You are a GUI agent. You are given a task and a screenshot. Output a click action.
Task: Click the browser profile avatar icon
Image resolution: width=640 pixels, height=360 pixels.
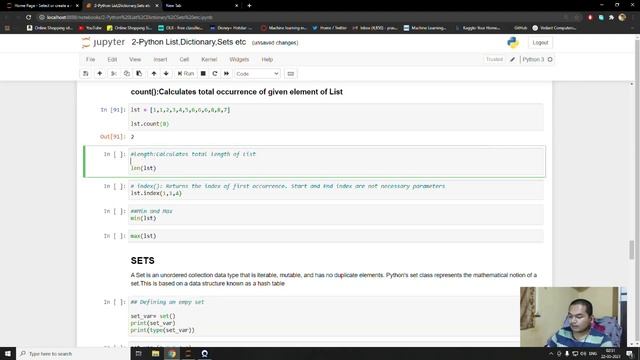tap(622, 17)
